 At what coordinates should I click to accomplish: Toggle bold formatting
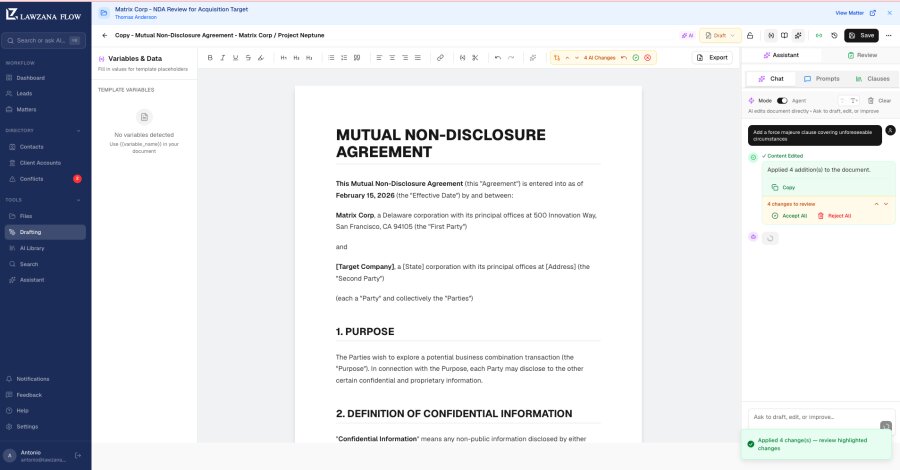210,57
